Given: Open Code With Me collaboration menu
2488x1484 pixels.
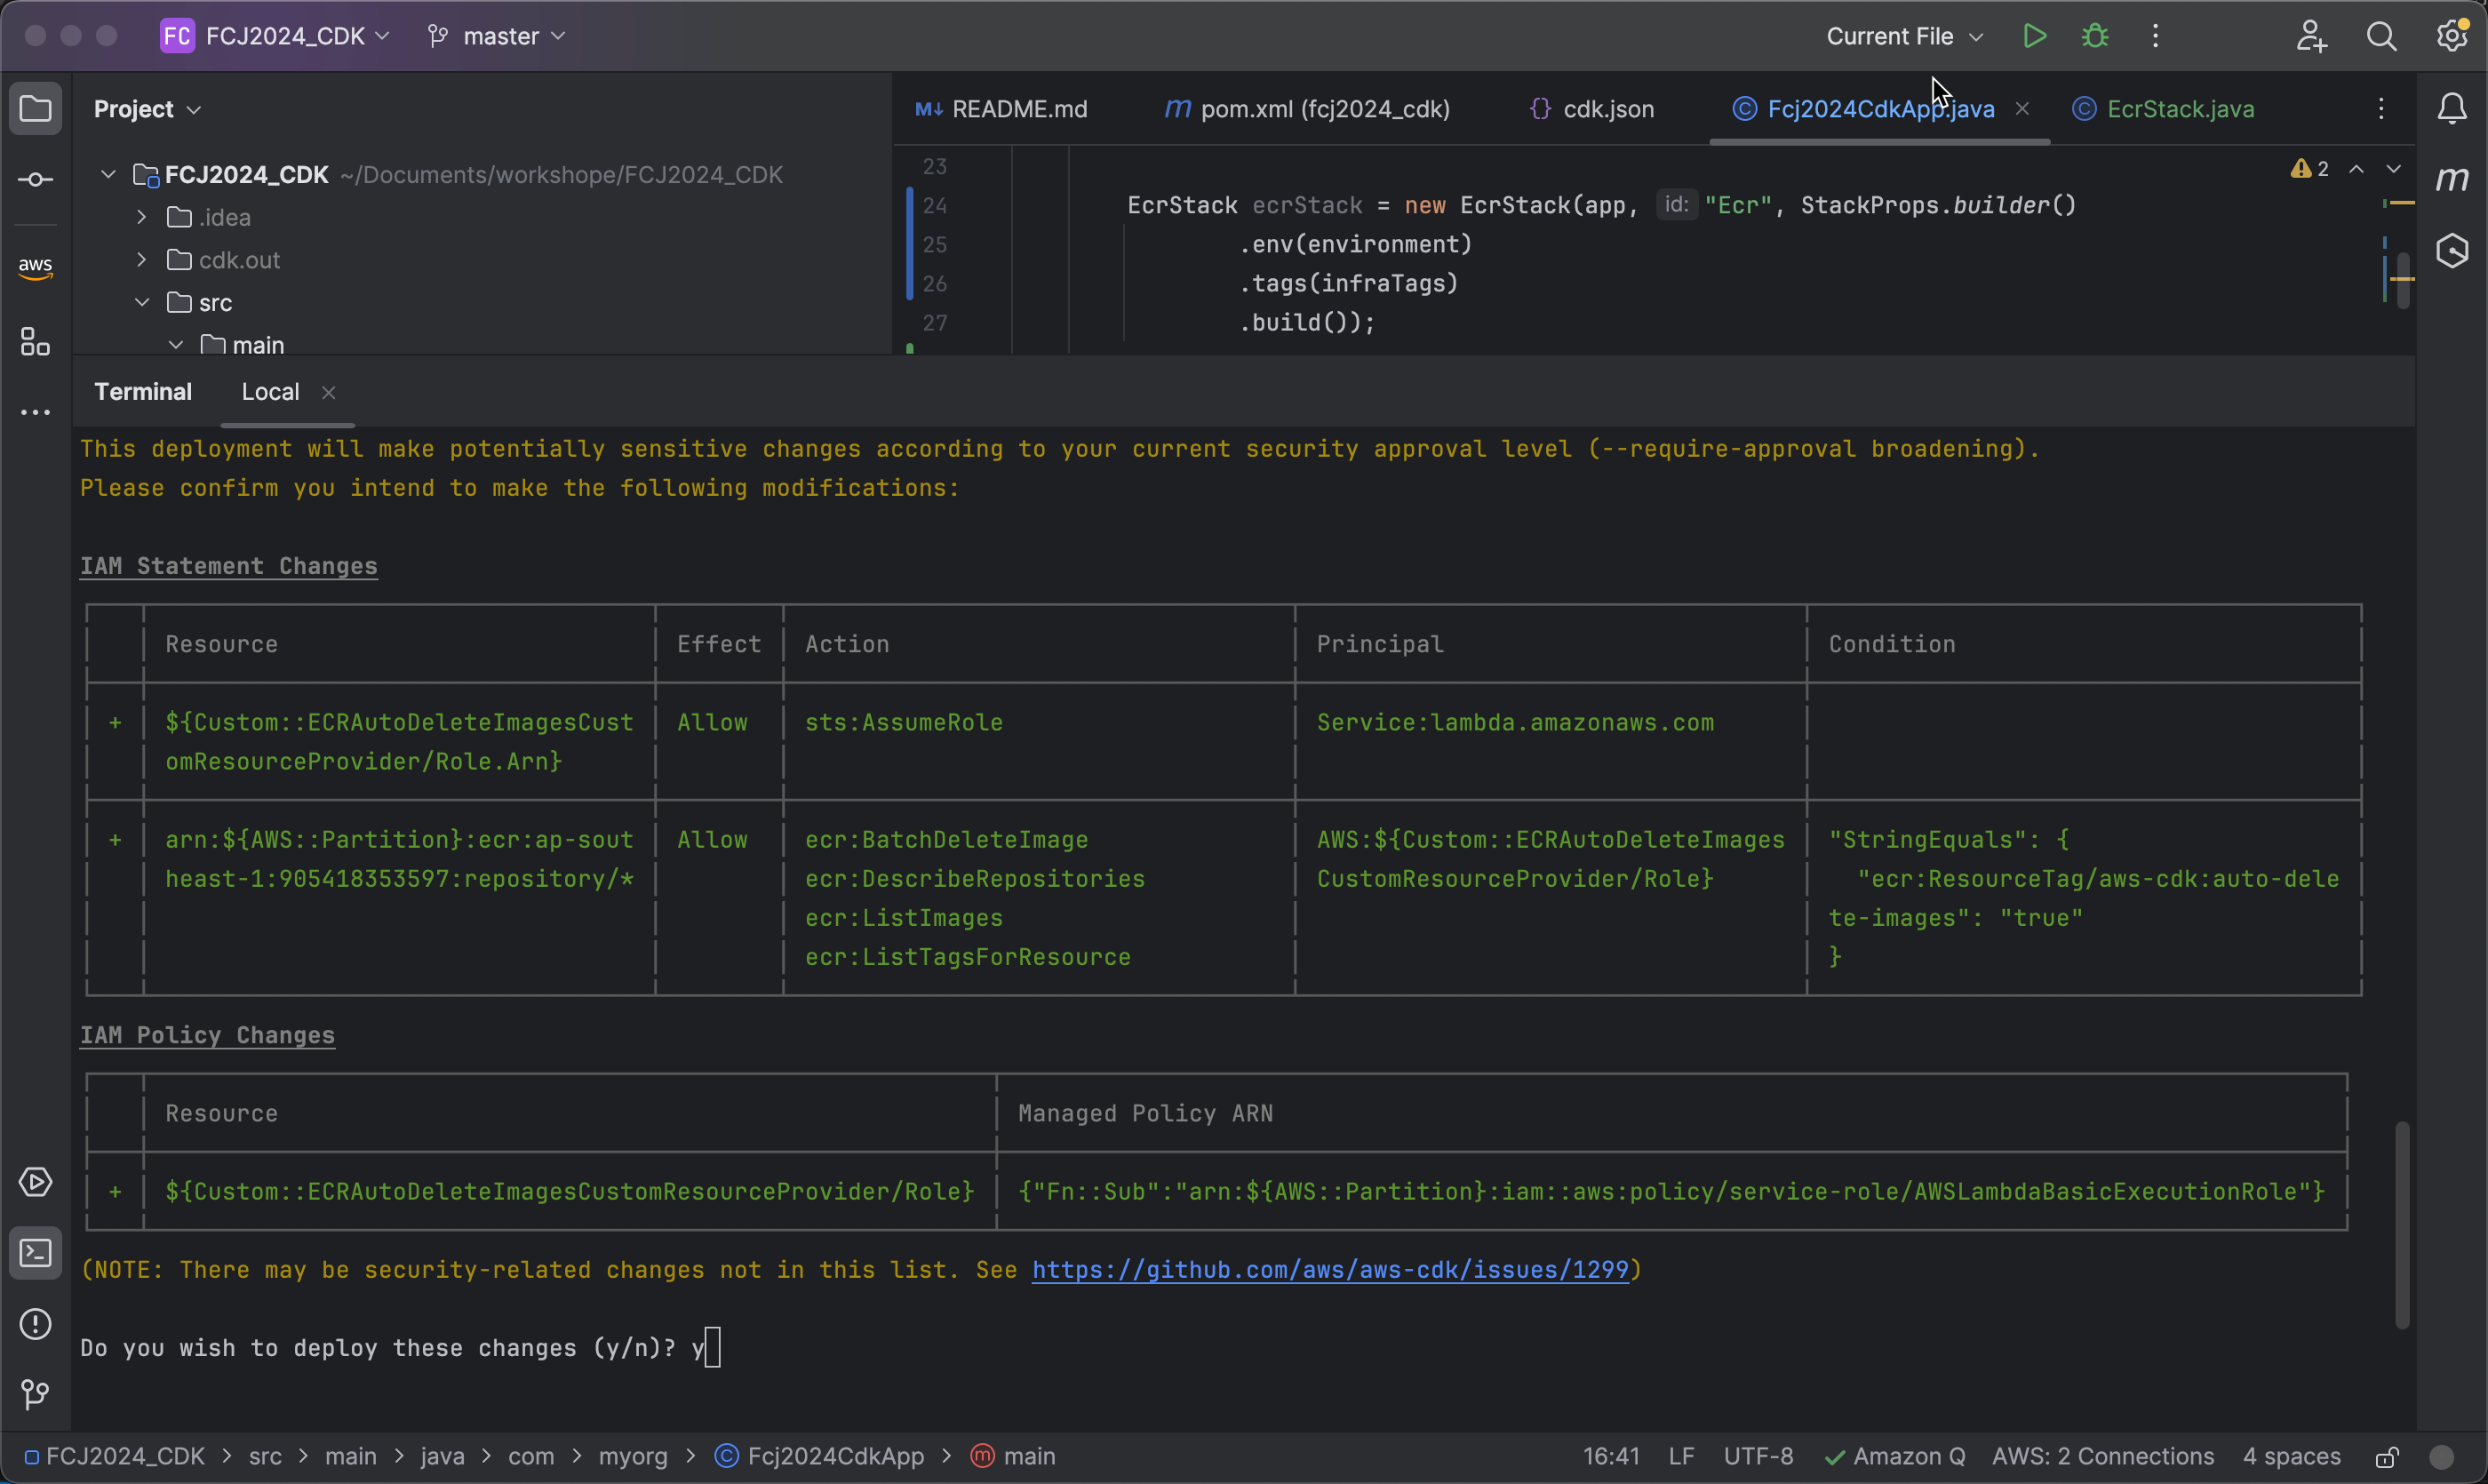Looking at the screenshot, I should tap(2311, 36).
